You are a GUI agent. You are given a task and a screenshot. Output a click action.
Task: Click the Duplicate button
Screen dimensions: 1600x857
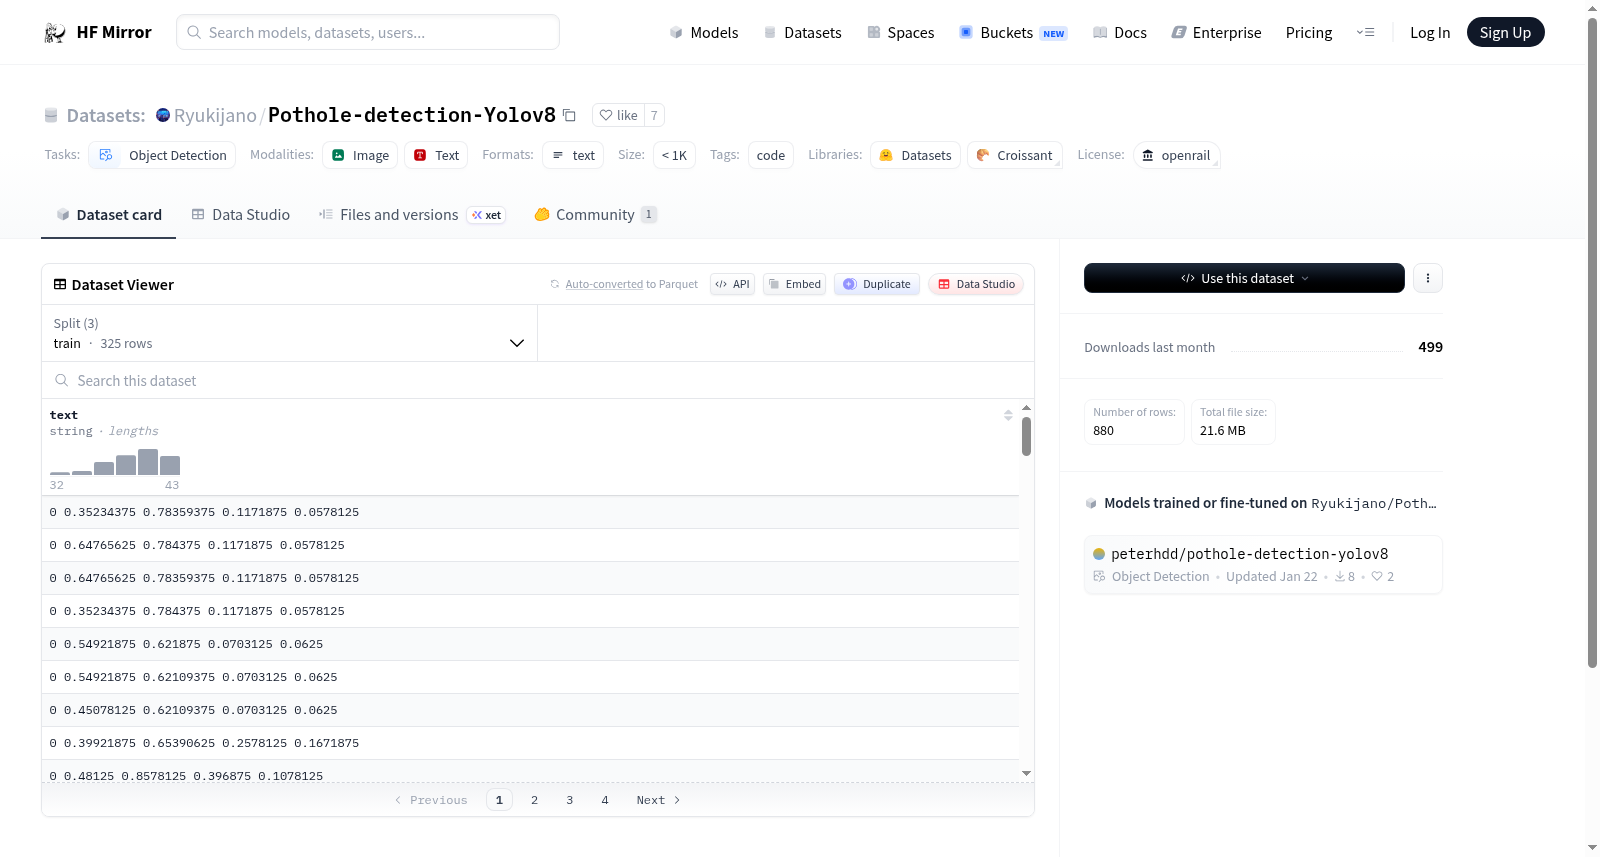(877, 284)
